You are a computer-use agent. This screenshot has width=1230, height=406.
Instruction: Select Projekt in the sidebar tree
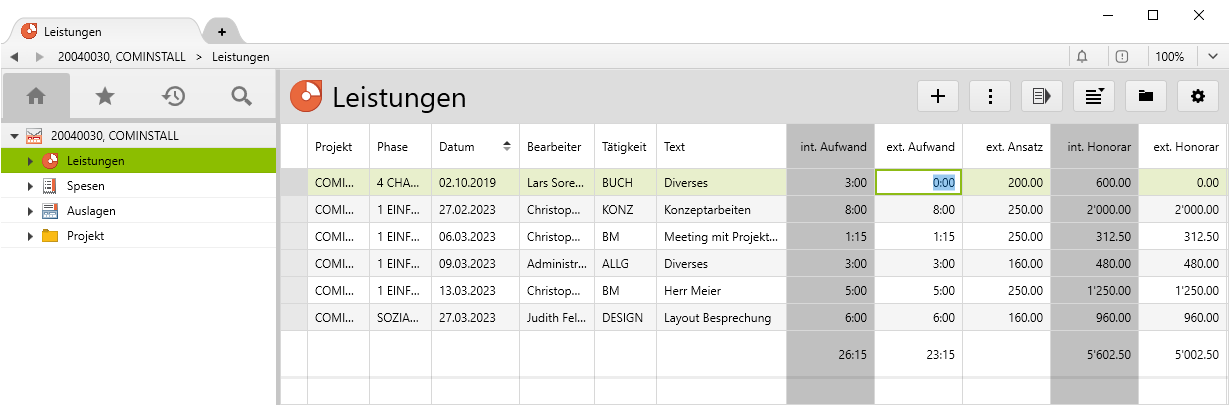(85, 236)
